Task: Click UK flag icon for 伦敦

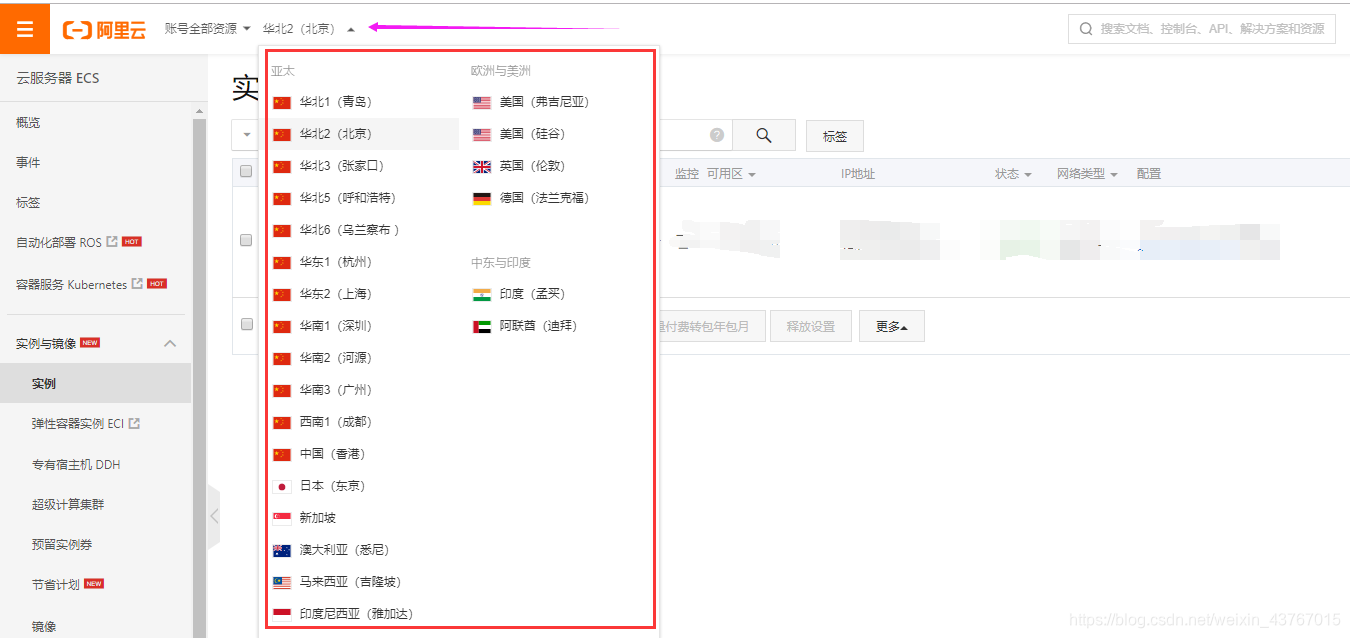Action: click(482, 166)
